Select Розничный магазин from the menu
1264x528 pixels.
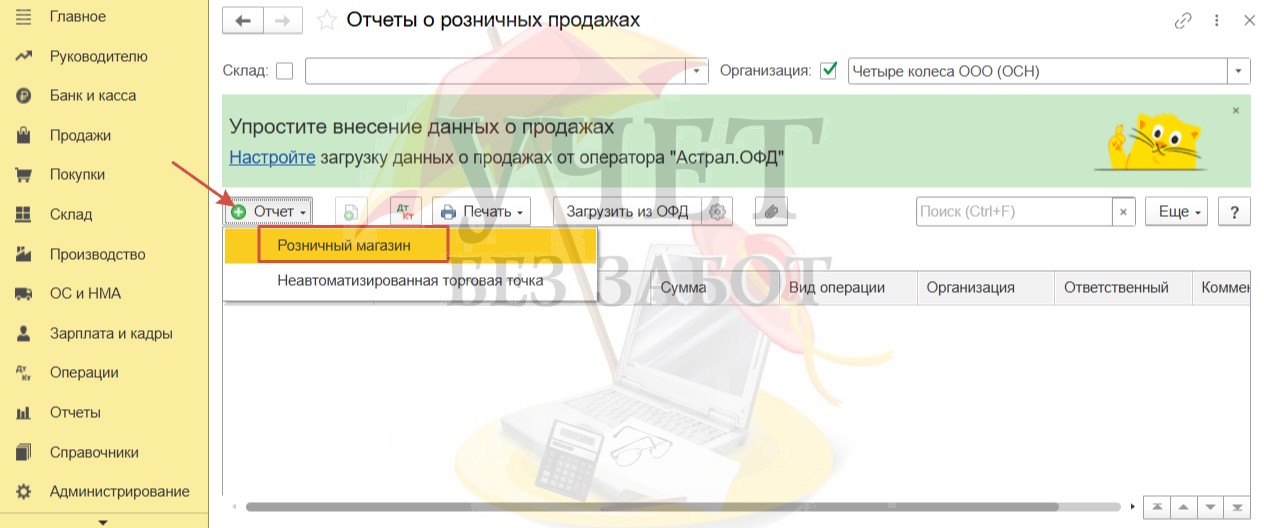coord(343,245)
